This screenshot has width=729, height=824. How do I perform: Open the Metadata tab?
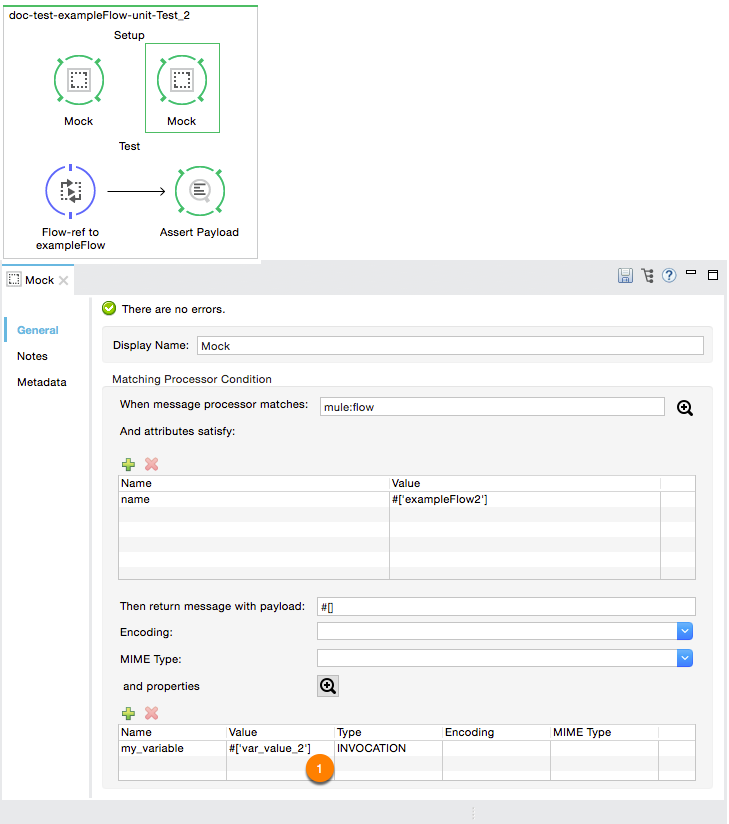click(41, 382)
